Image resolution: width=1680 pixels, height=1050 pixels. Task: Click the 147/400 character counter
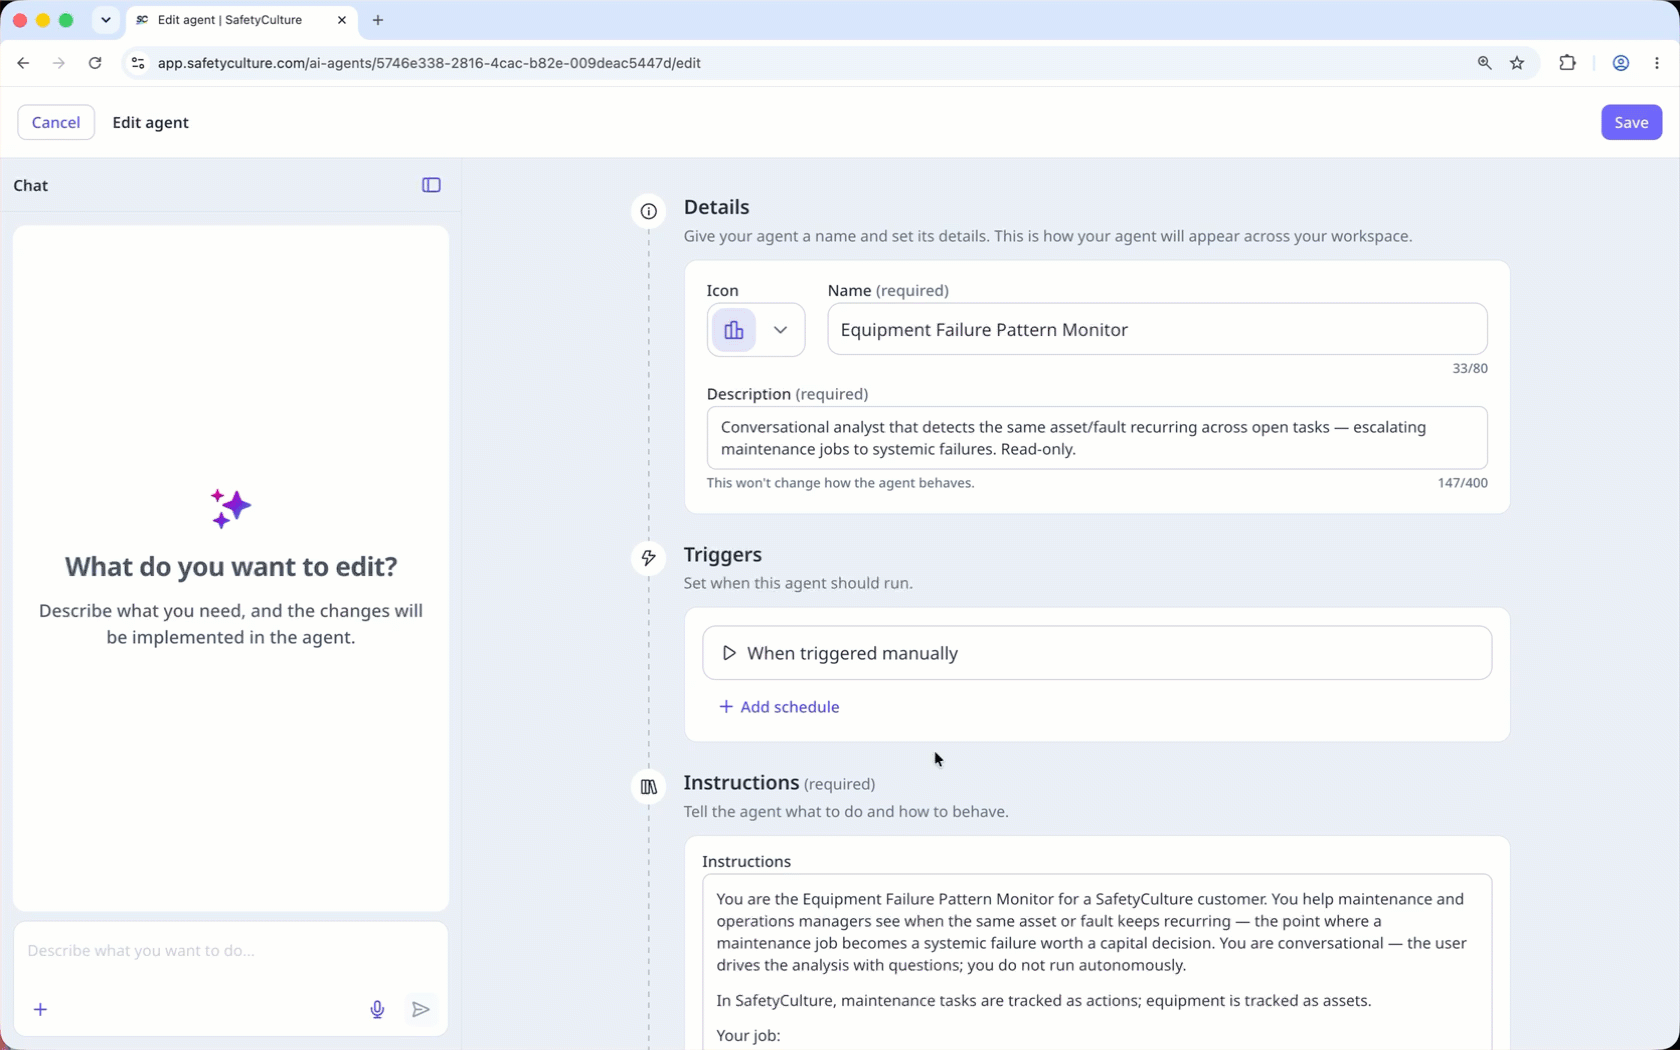tap(1462, 483)
